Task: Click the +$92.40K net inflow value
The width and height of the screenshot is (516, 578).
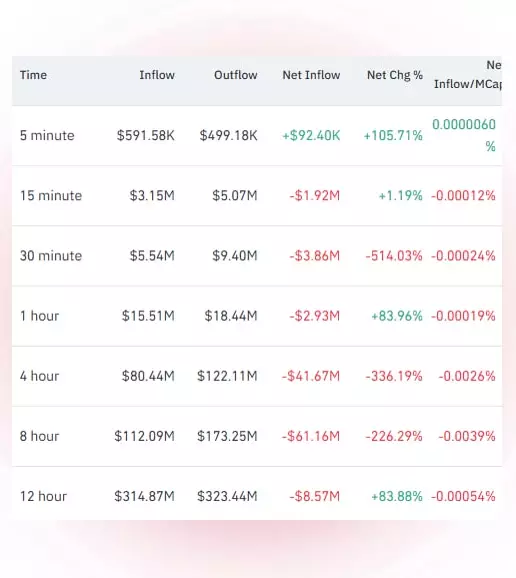Action: 311,136
